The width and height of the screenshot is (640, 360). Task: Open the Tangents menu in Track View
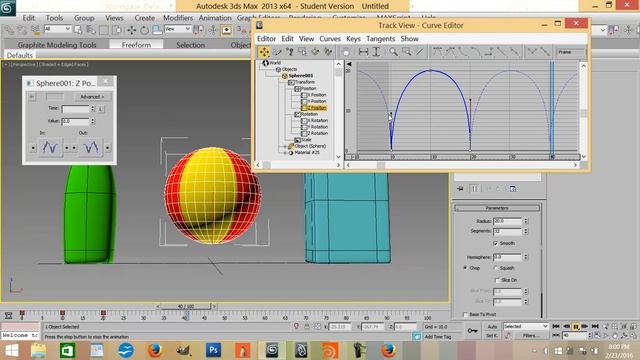pos(380,39)
